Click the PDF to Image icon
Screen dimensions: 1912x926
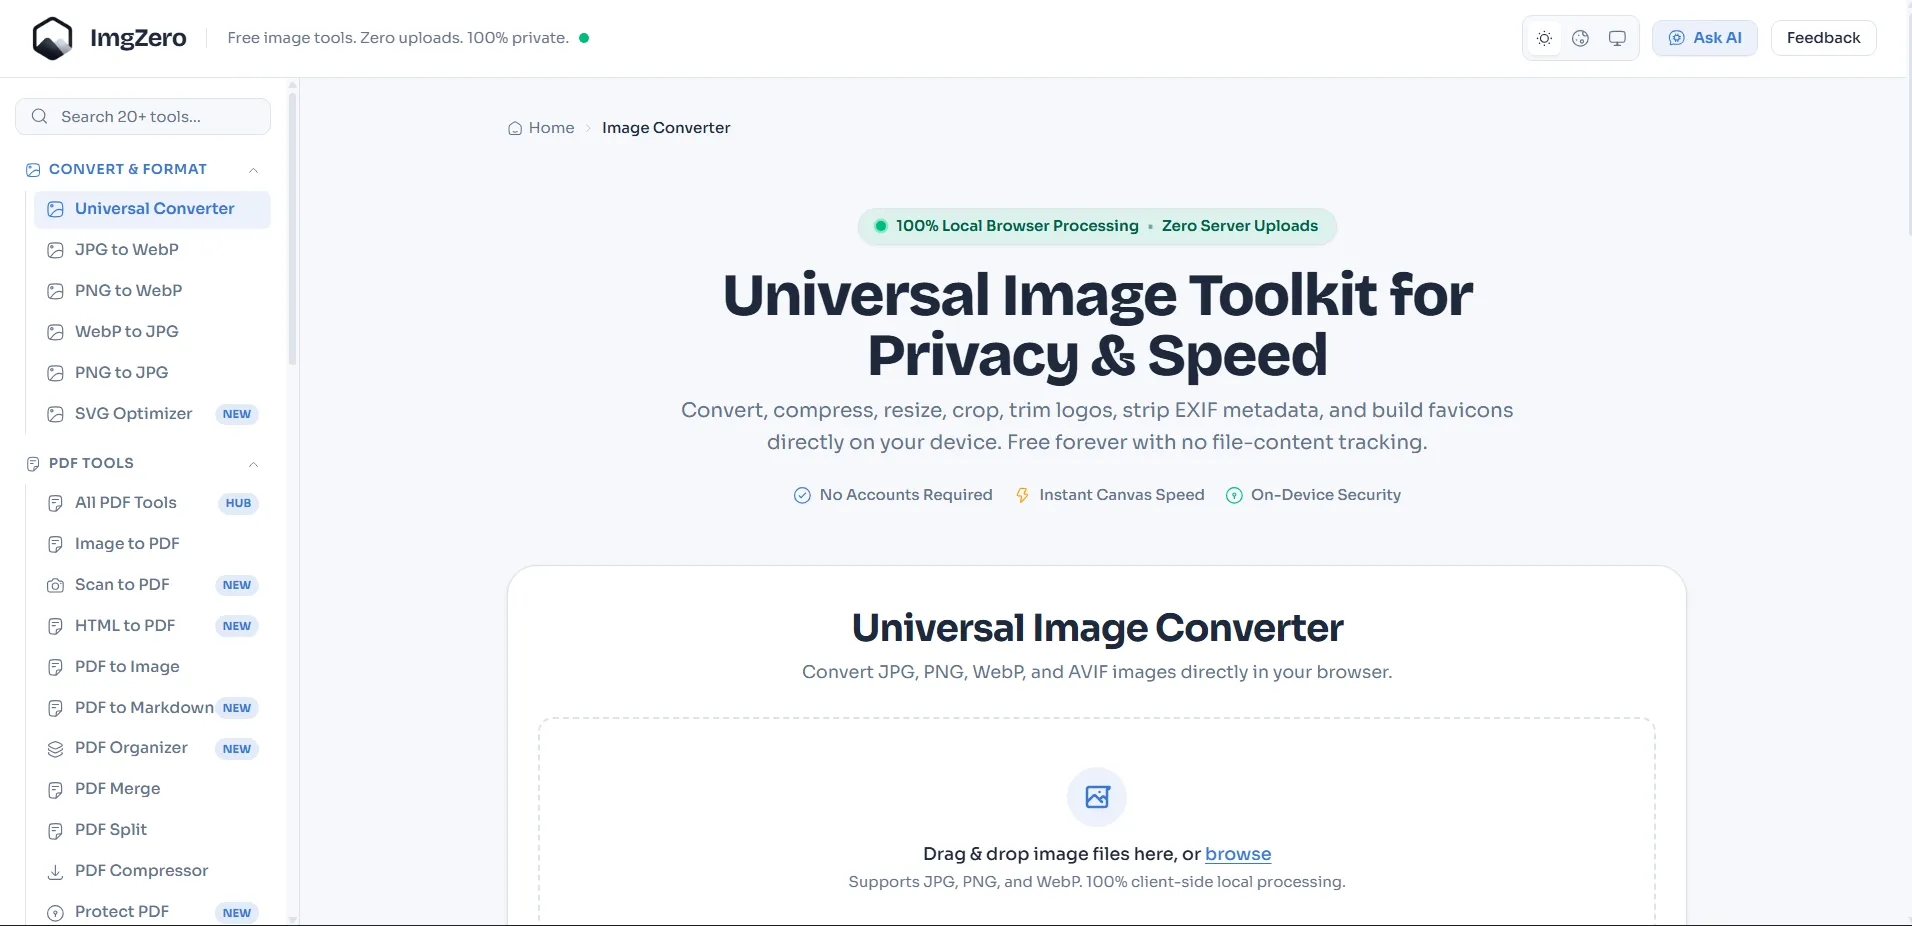pyautogui.click(x=56, y=667)
